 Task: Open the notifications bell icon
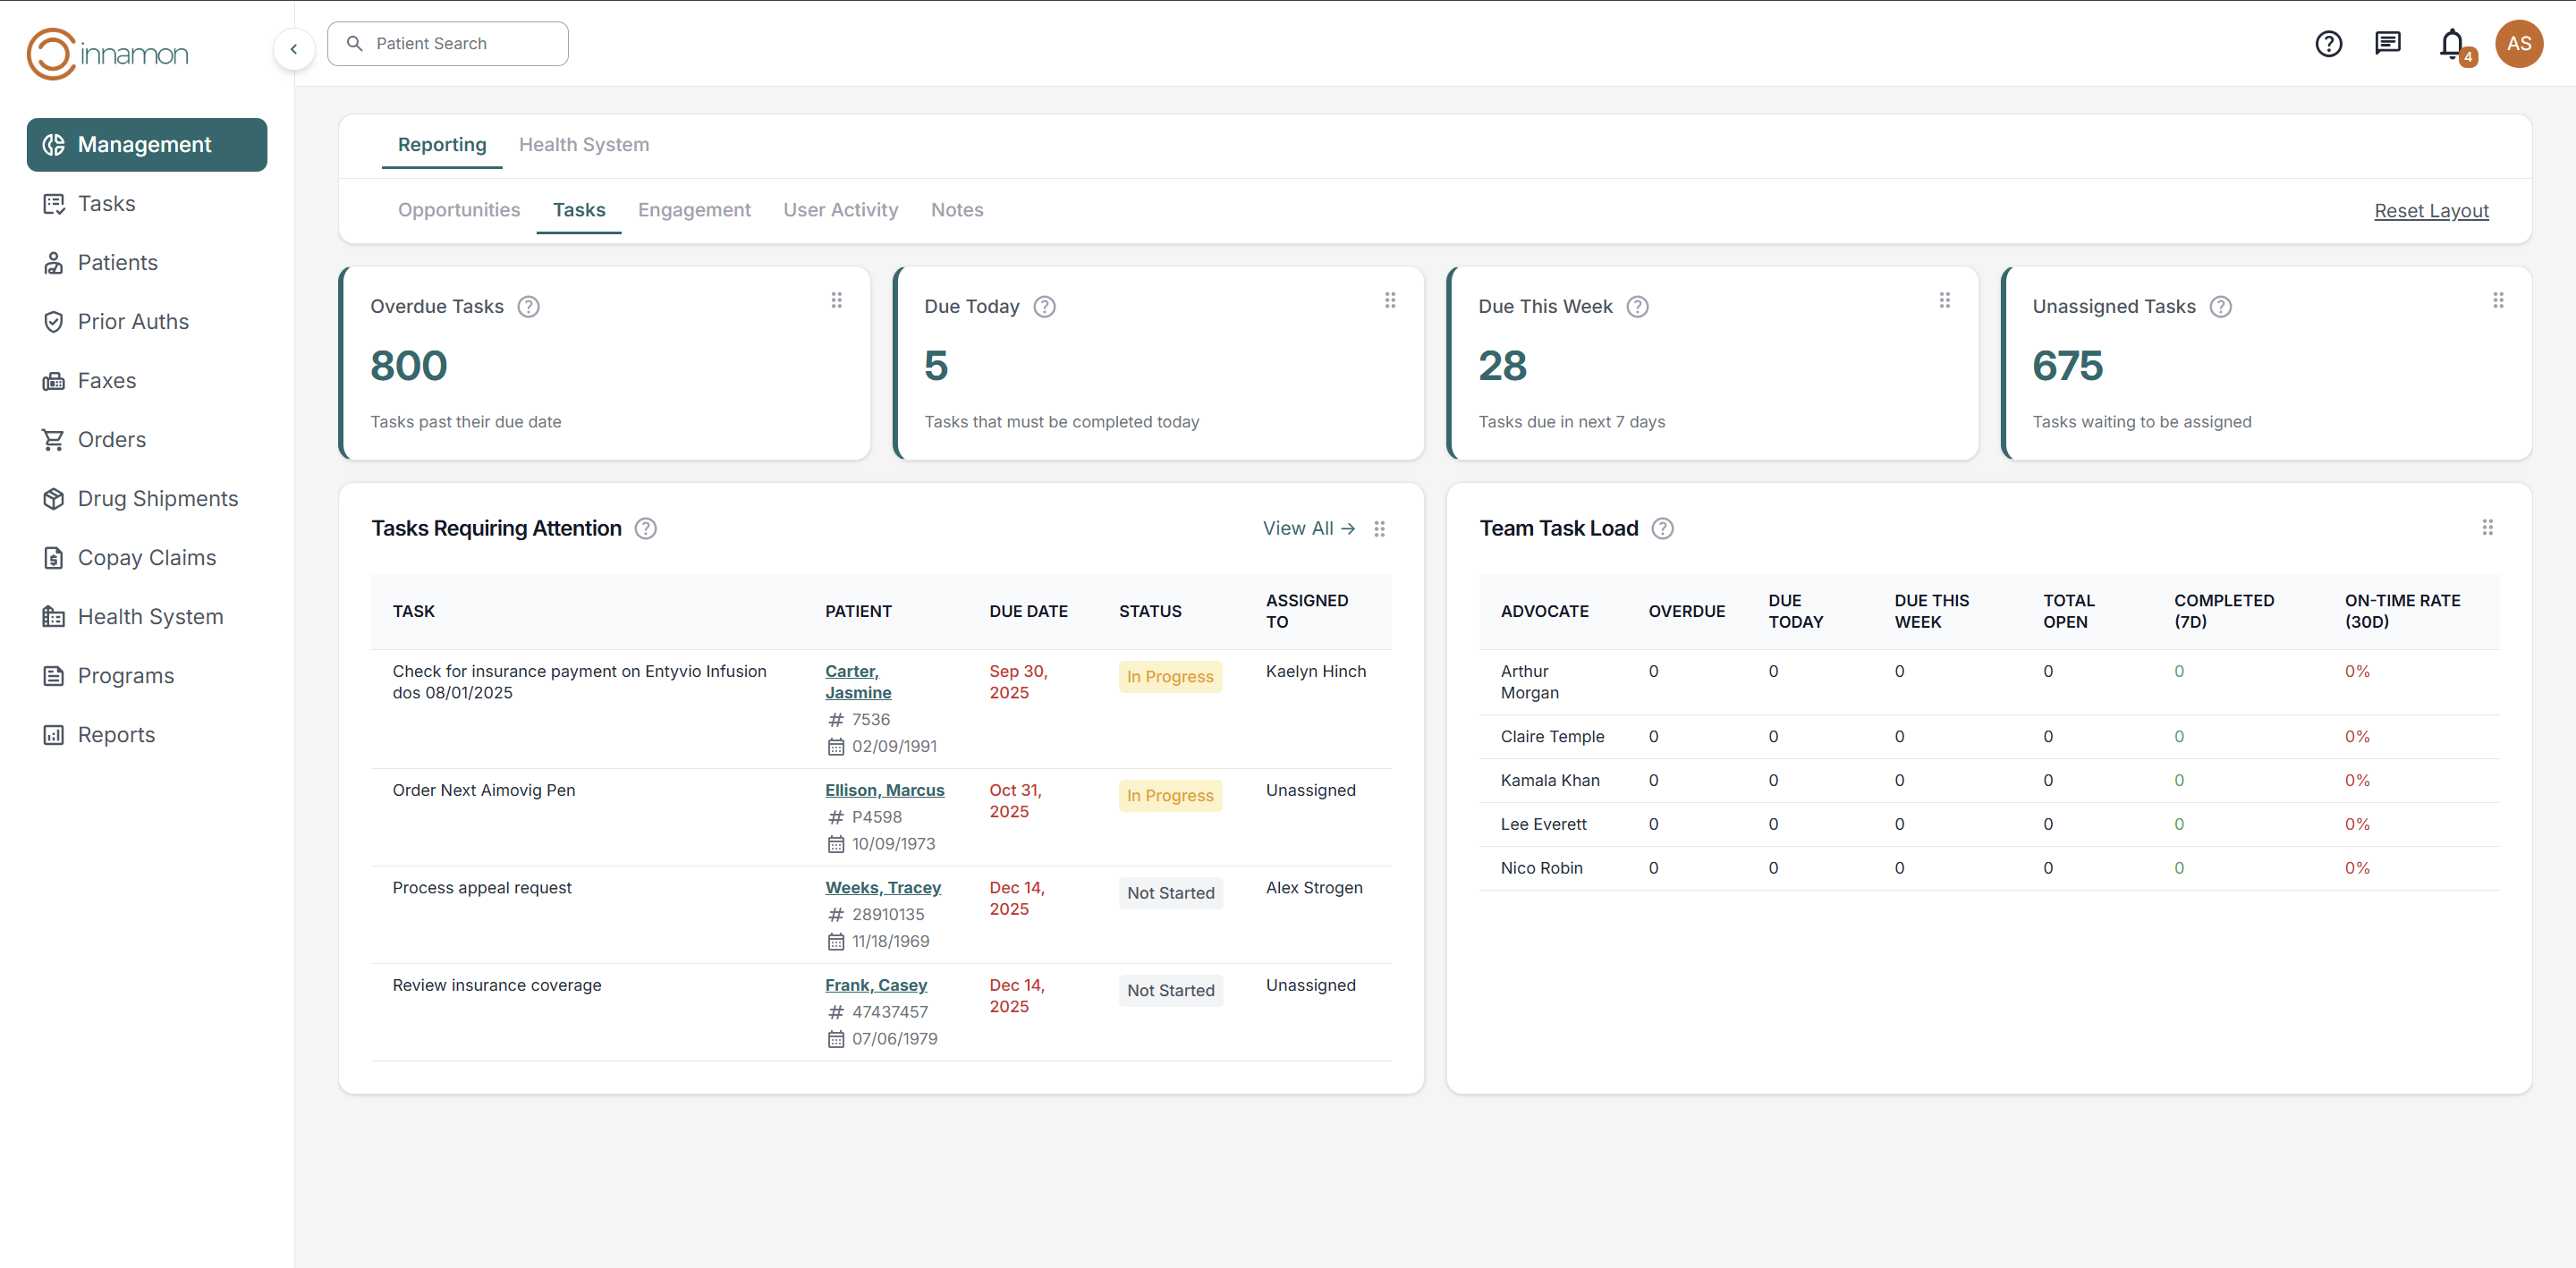coord(2452,44)
